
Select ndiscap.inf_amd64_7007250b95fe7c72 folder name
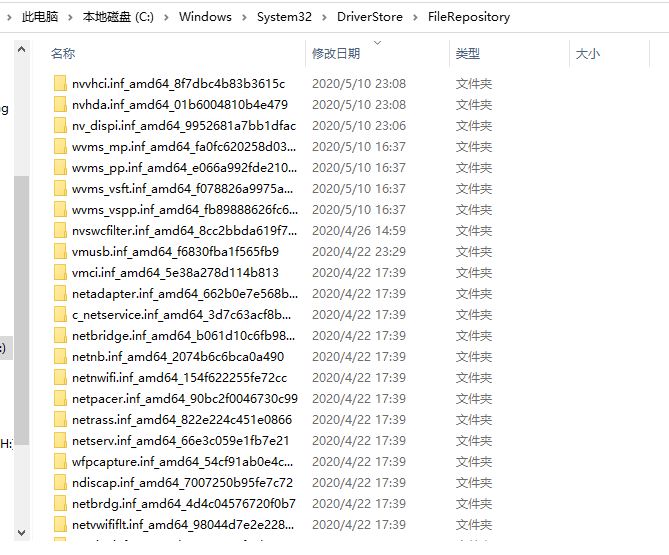point(182,482)
